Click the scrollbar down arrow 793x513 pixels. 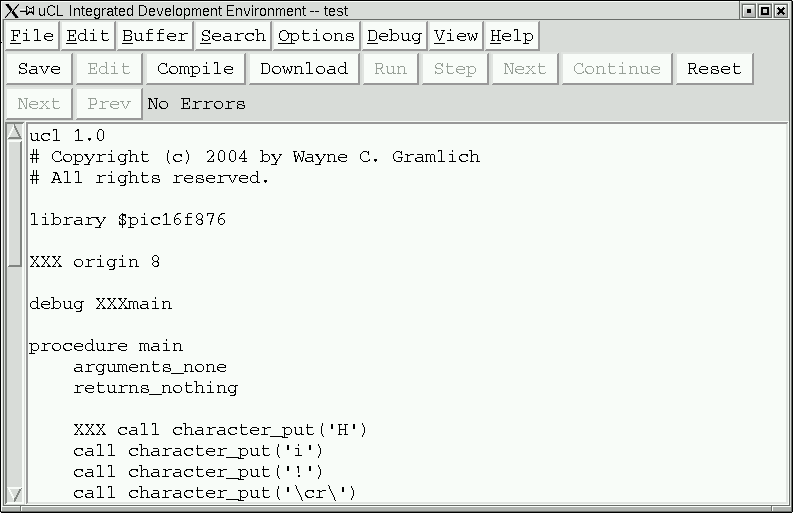pyautogui.click(x=15, y=494)
